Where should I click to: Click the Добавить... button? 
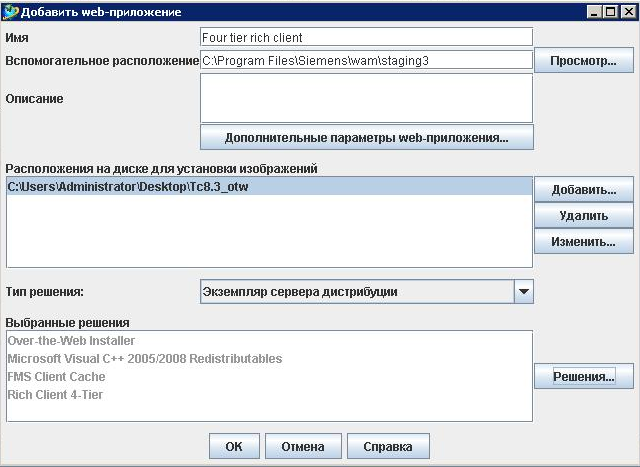coord(584,189)
